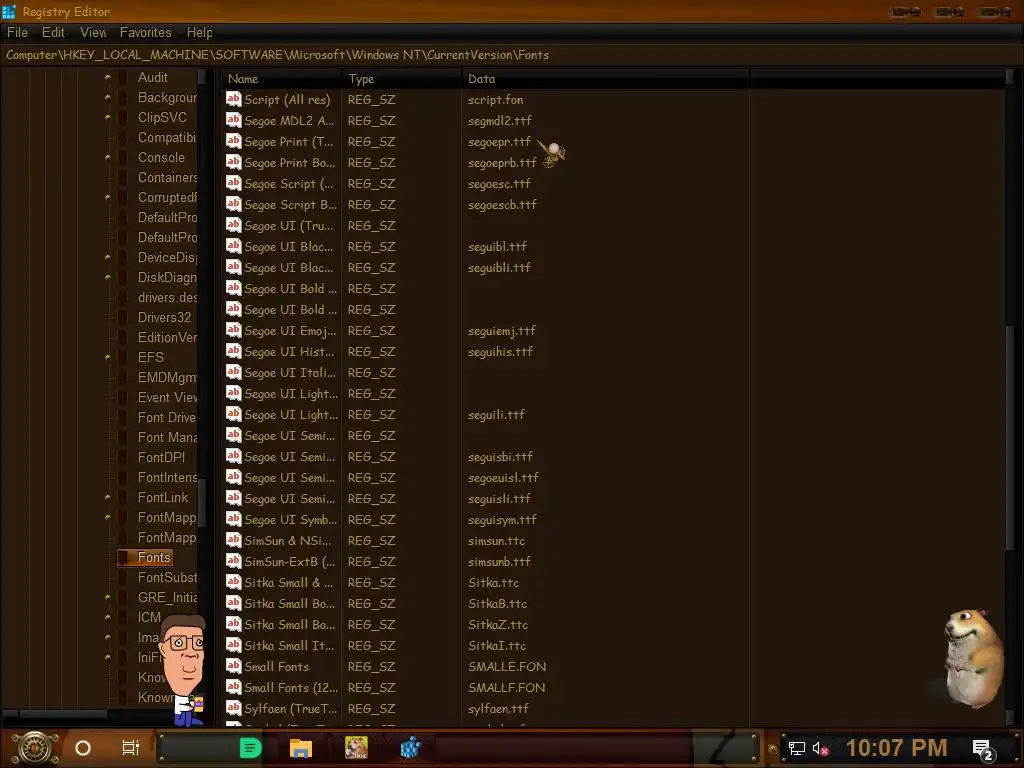Open the hamster app on taskbar
This screenshot has width=1024, height=768.
(356, 748)
